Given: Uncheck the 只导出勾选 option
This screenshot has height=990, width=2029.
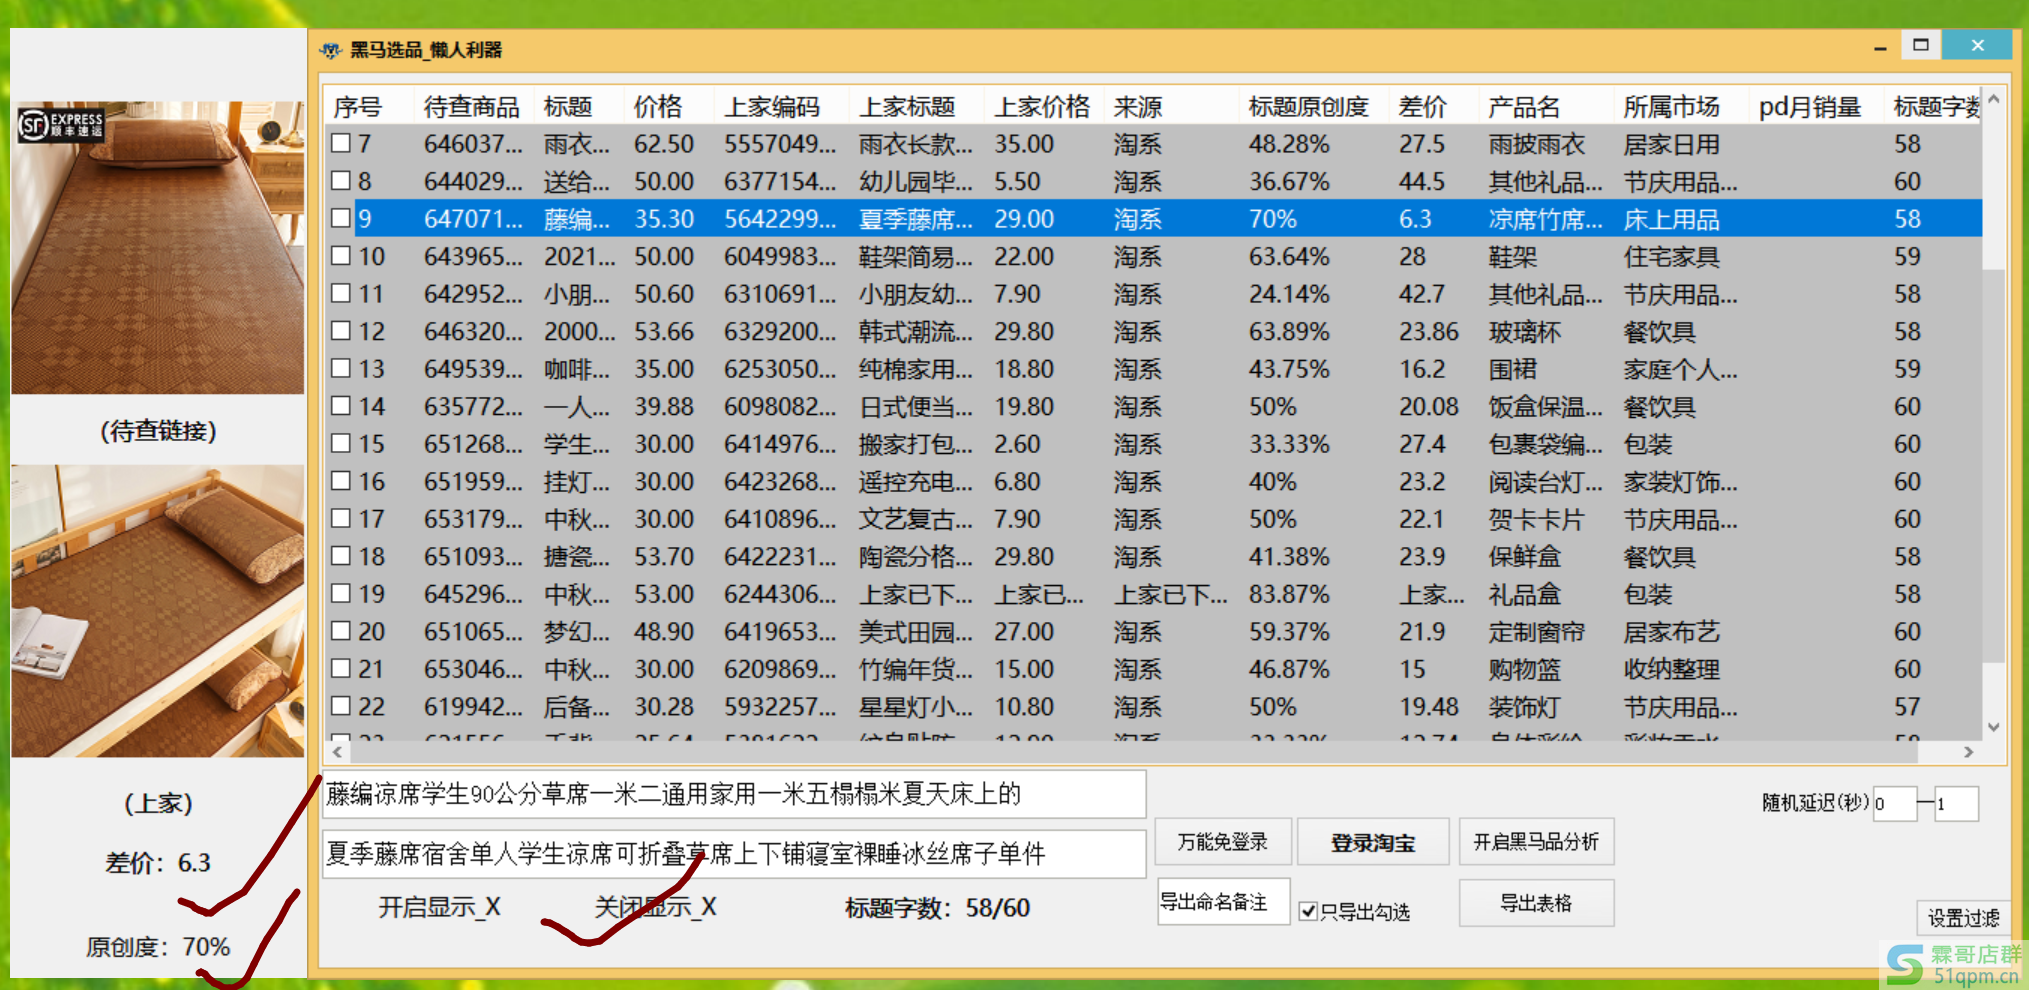Looking at the screenshot, I should point(1308,911).
